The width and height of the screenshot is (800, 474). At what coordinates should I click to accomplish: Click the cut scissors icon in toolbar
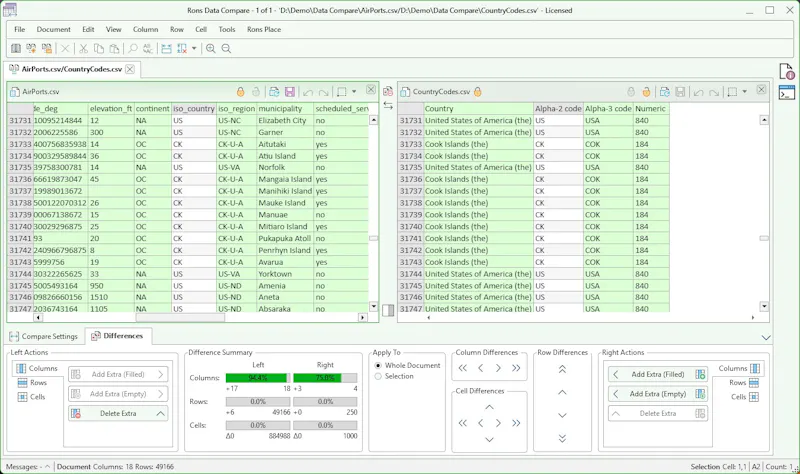[83, 48]
